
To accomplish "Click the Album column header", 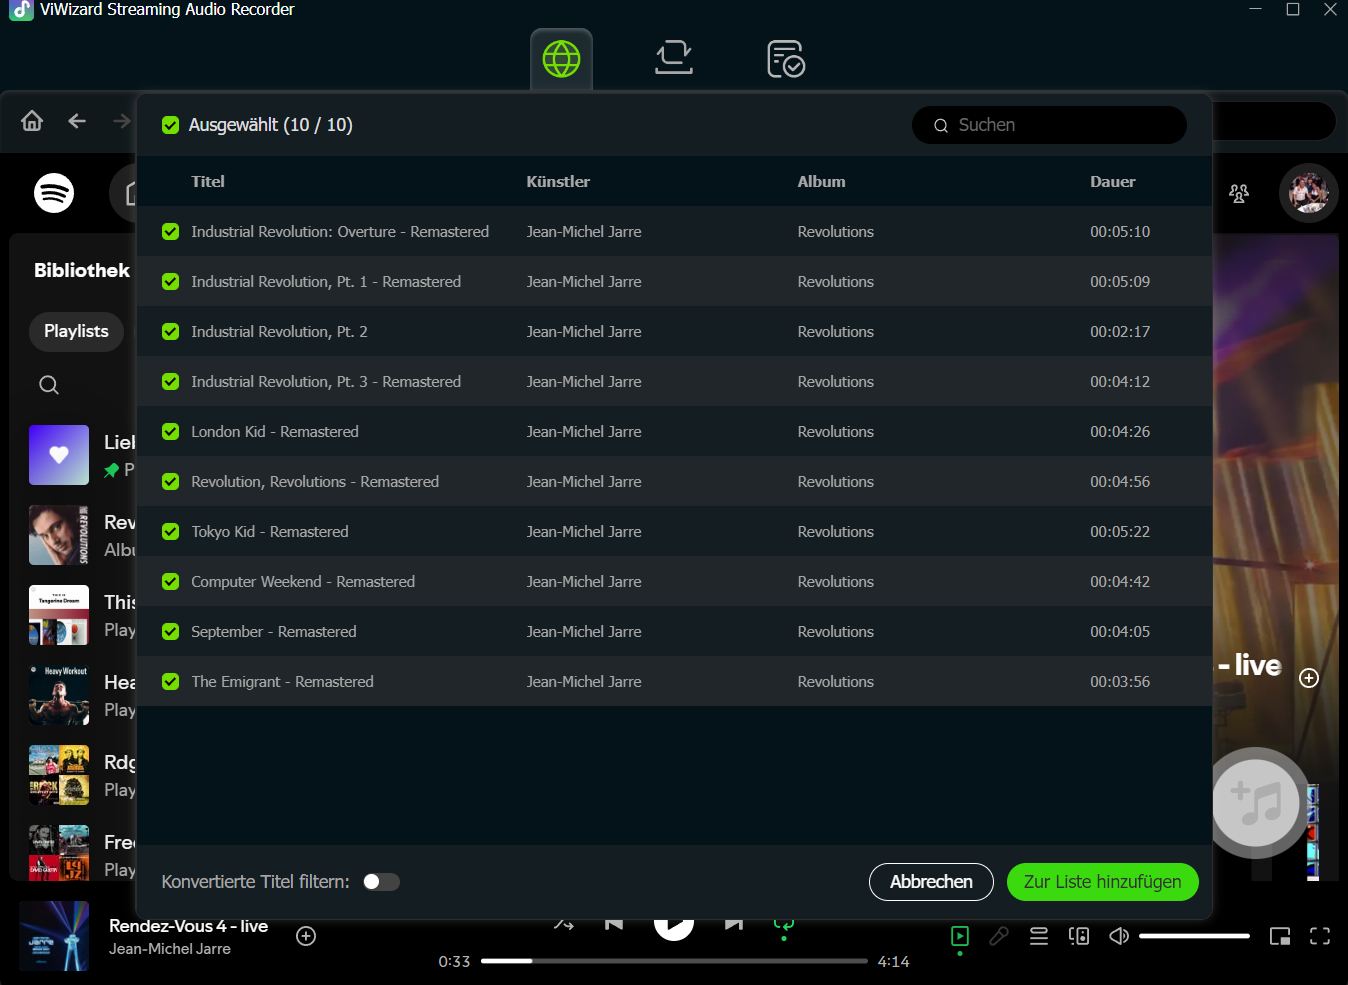I will pyautogui.click(x=821, y=182).
